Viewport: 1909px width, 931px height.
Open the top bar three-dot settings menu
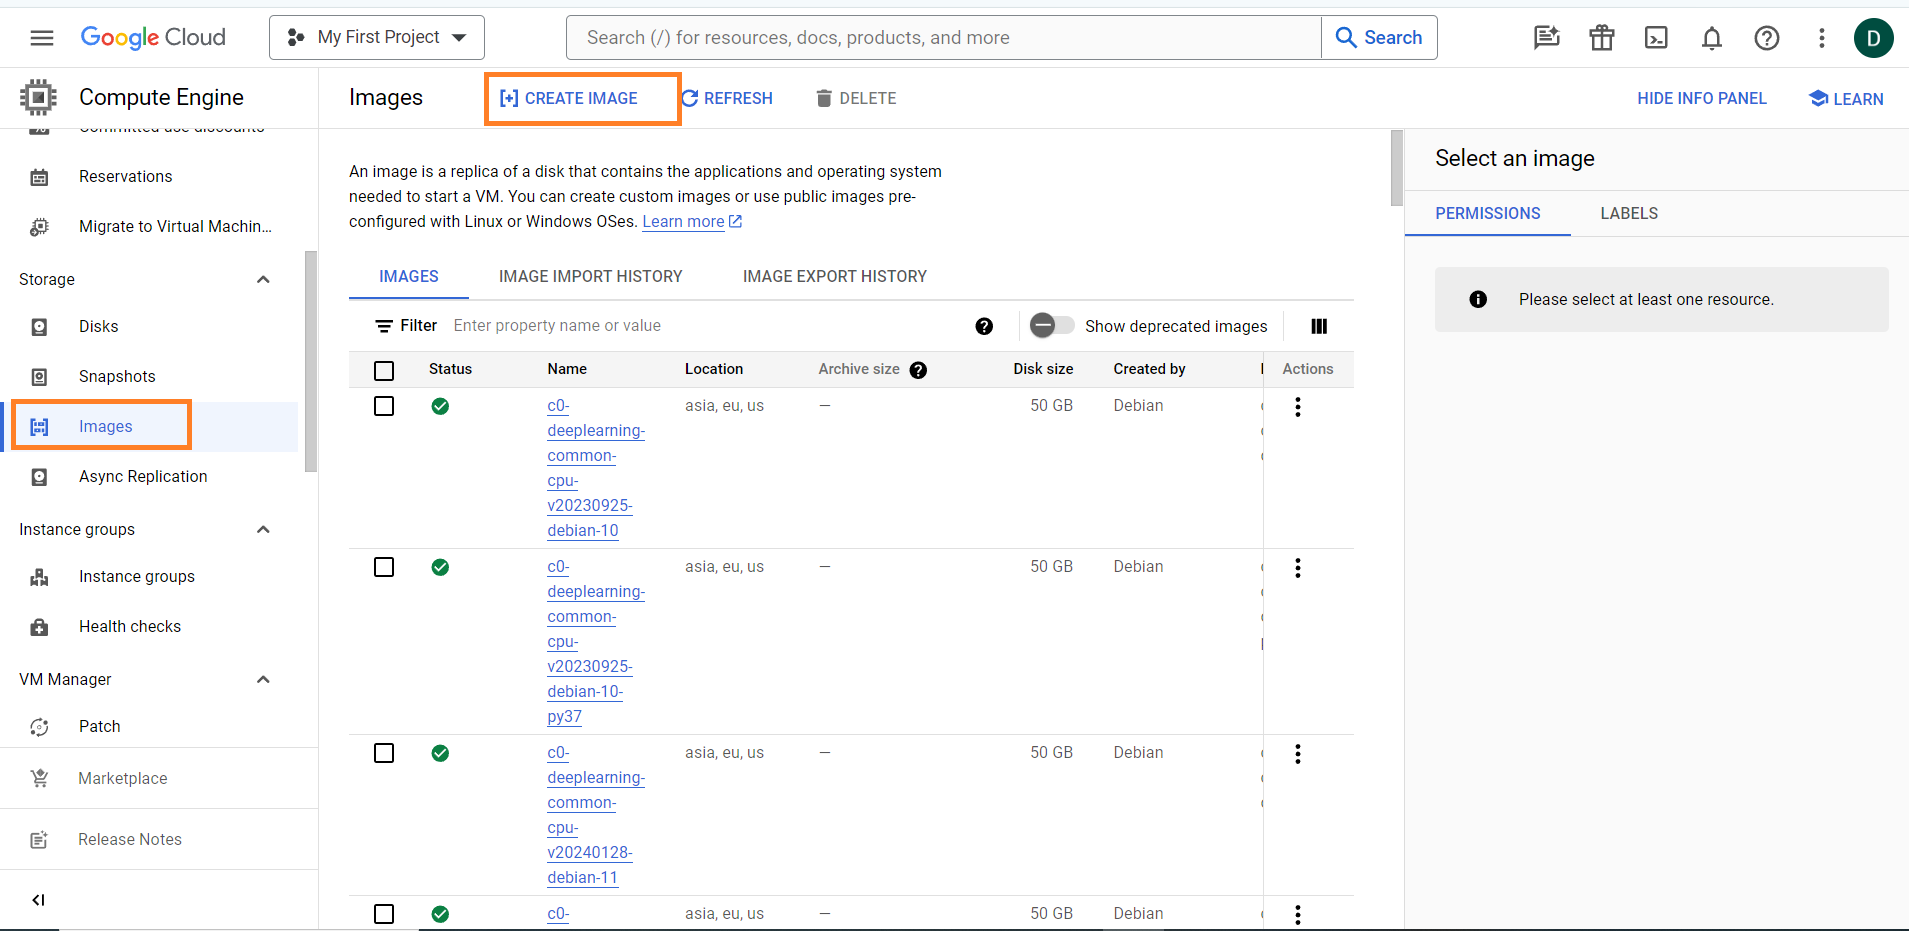[1822, 38]
